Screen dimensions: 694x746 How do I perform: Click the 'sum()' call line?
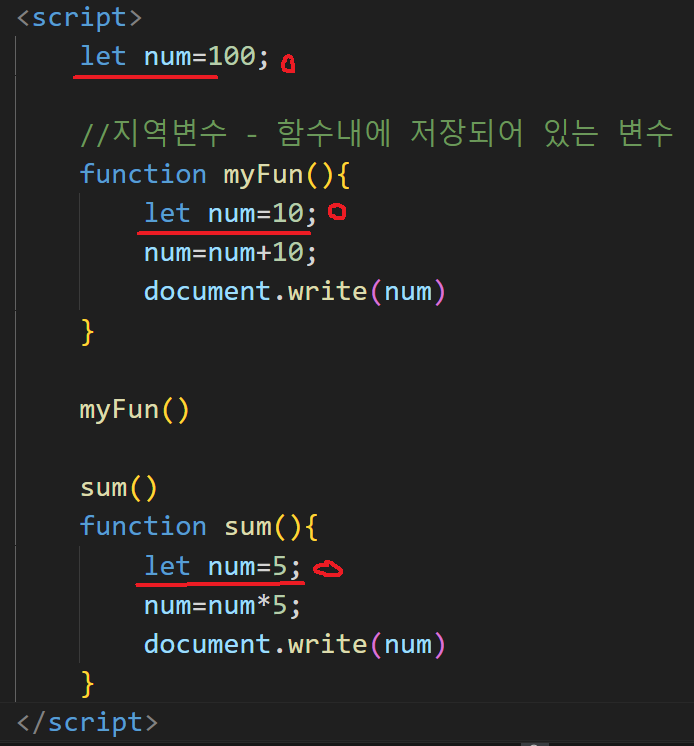(x=118, y=488)
